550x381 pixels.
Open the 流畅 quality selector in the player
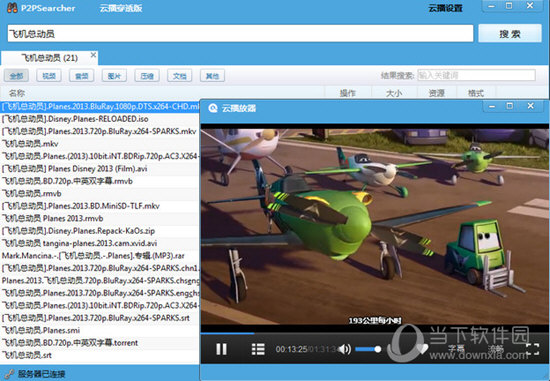pyautogui.click(x=496, y=348)
